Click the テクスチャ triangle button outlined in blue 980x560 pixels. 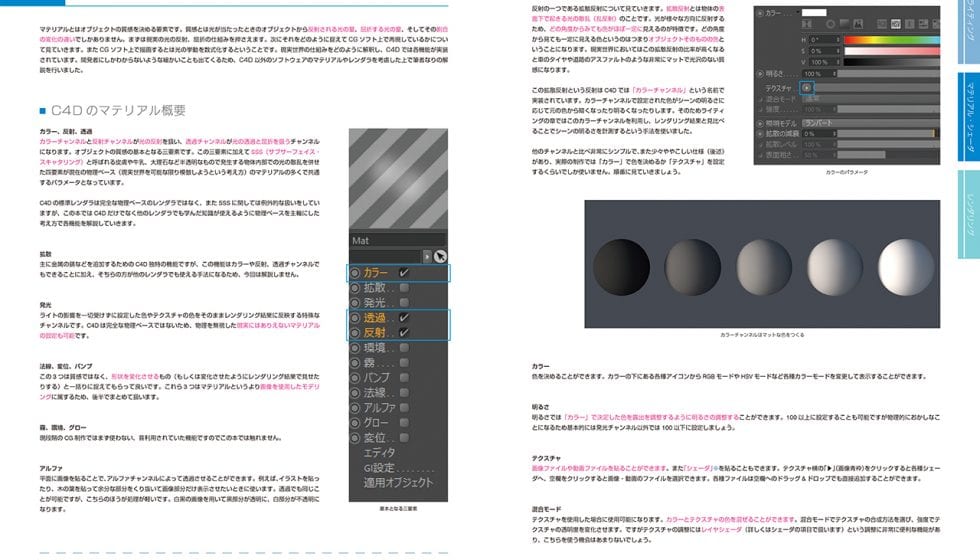coord(807,88)
